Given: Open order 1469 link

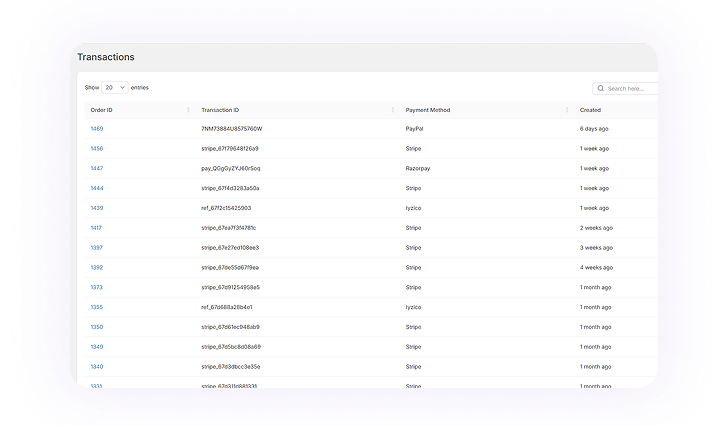Looking at the screenshot, I should tap(97, 129).
